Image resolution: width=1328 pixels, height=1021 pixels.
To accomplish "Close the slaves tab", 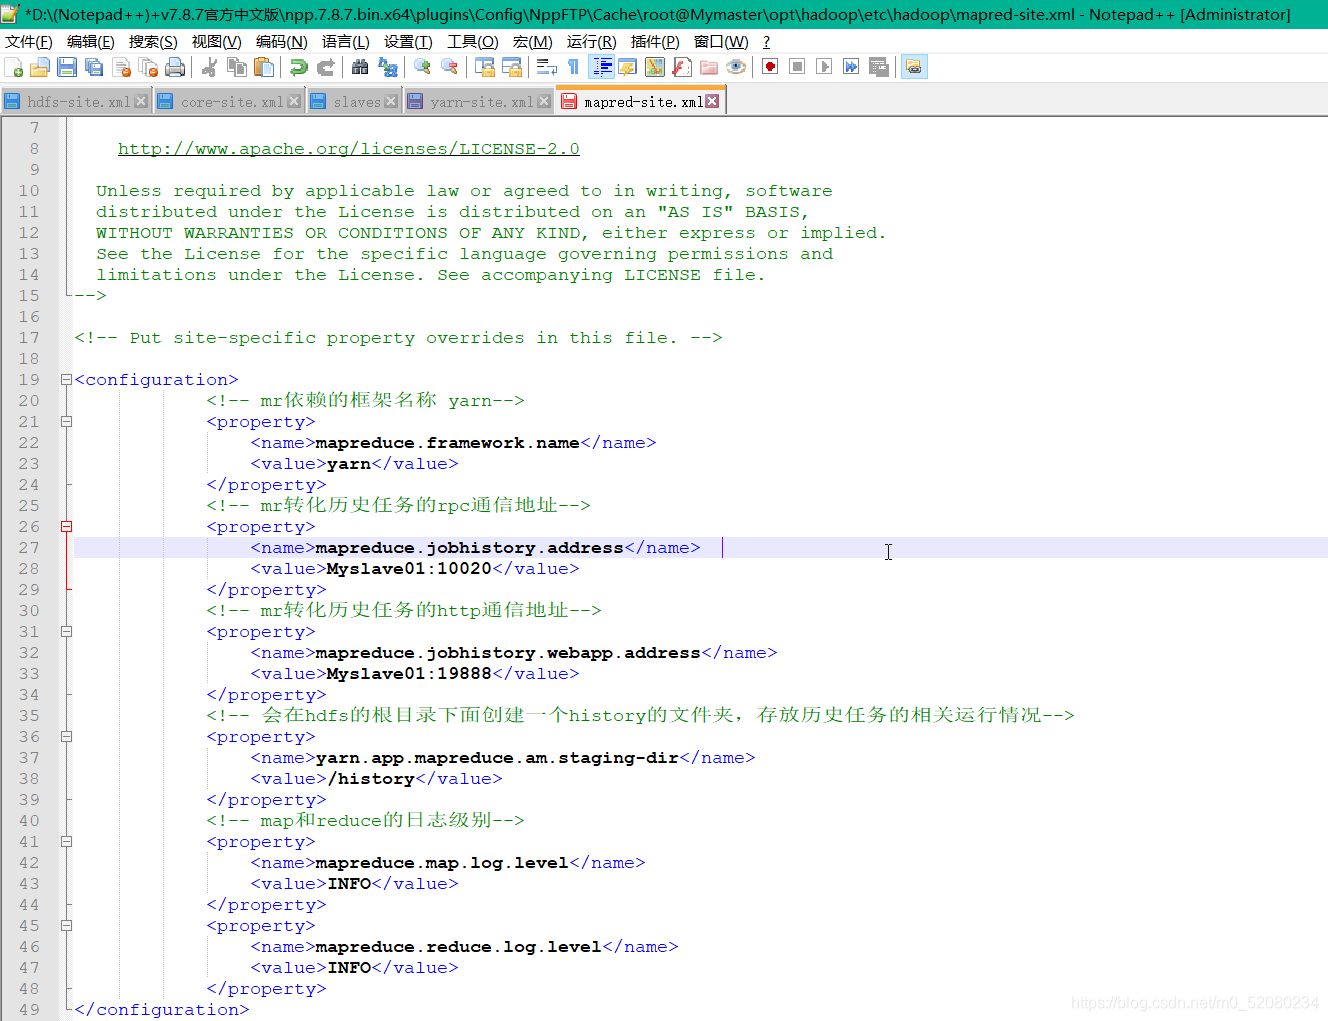I will click(x=391, y=101).
